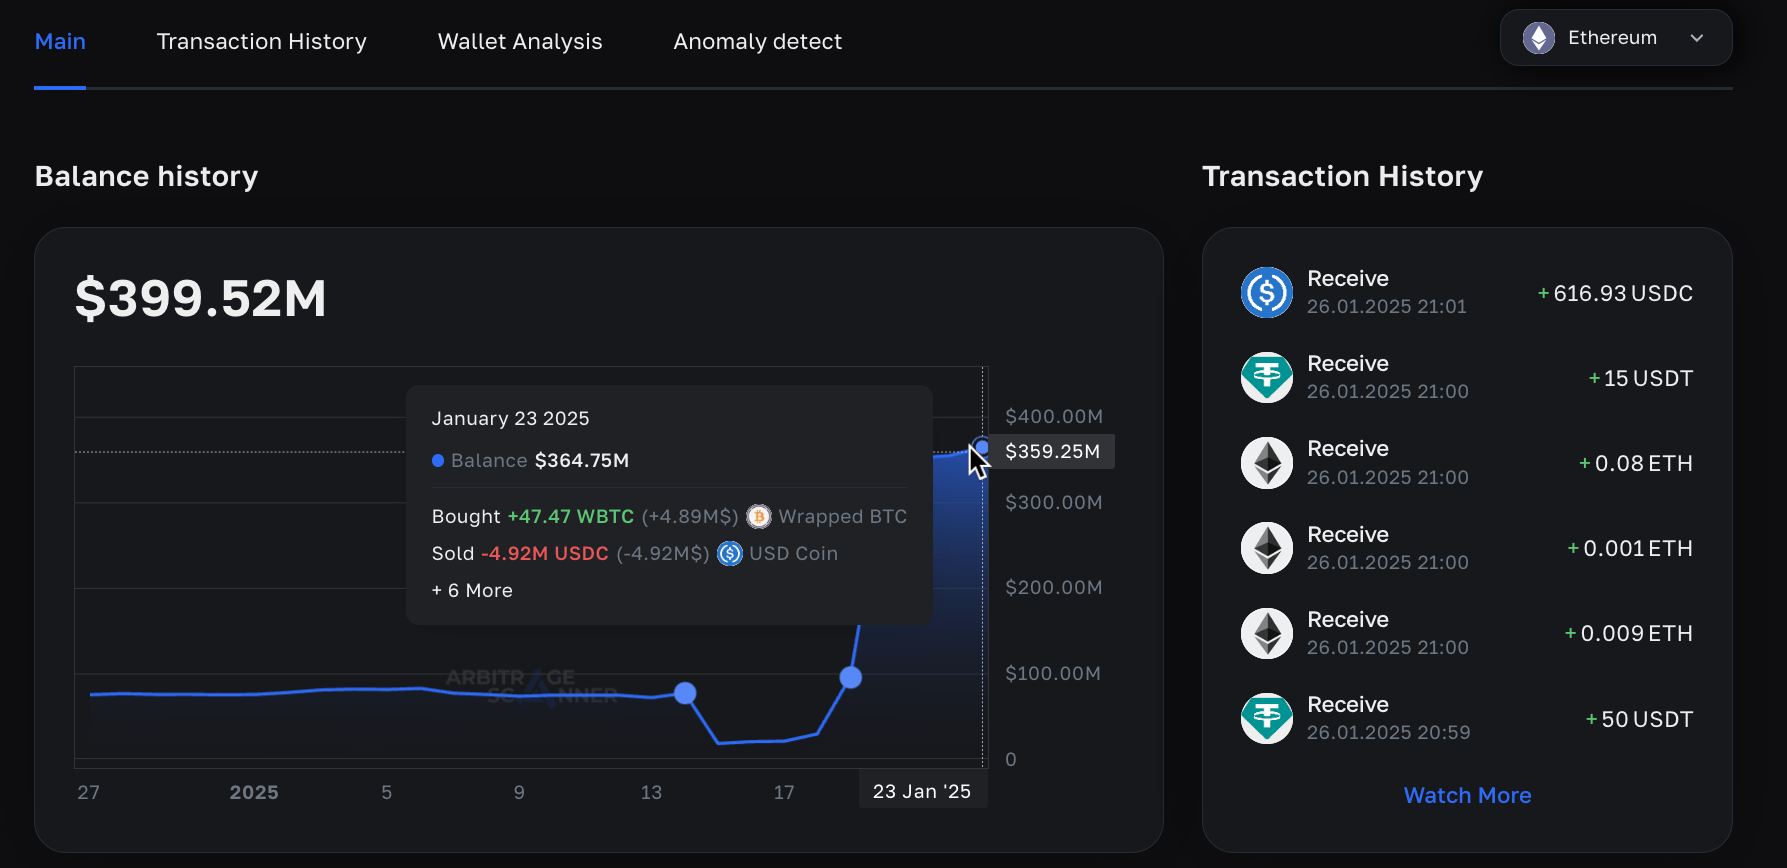This screenshot has width=1787, height=868.
Task: Click the Ethereum icon for 0.001 ETH receive
Action: click(x=1266, y=548)
